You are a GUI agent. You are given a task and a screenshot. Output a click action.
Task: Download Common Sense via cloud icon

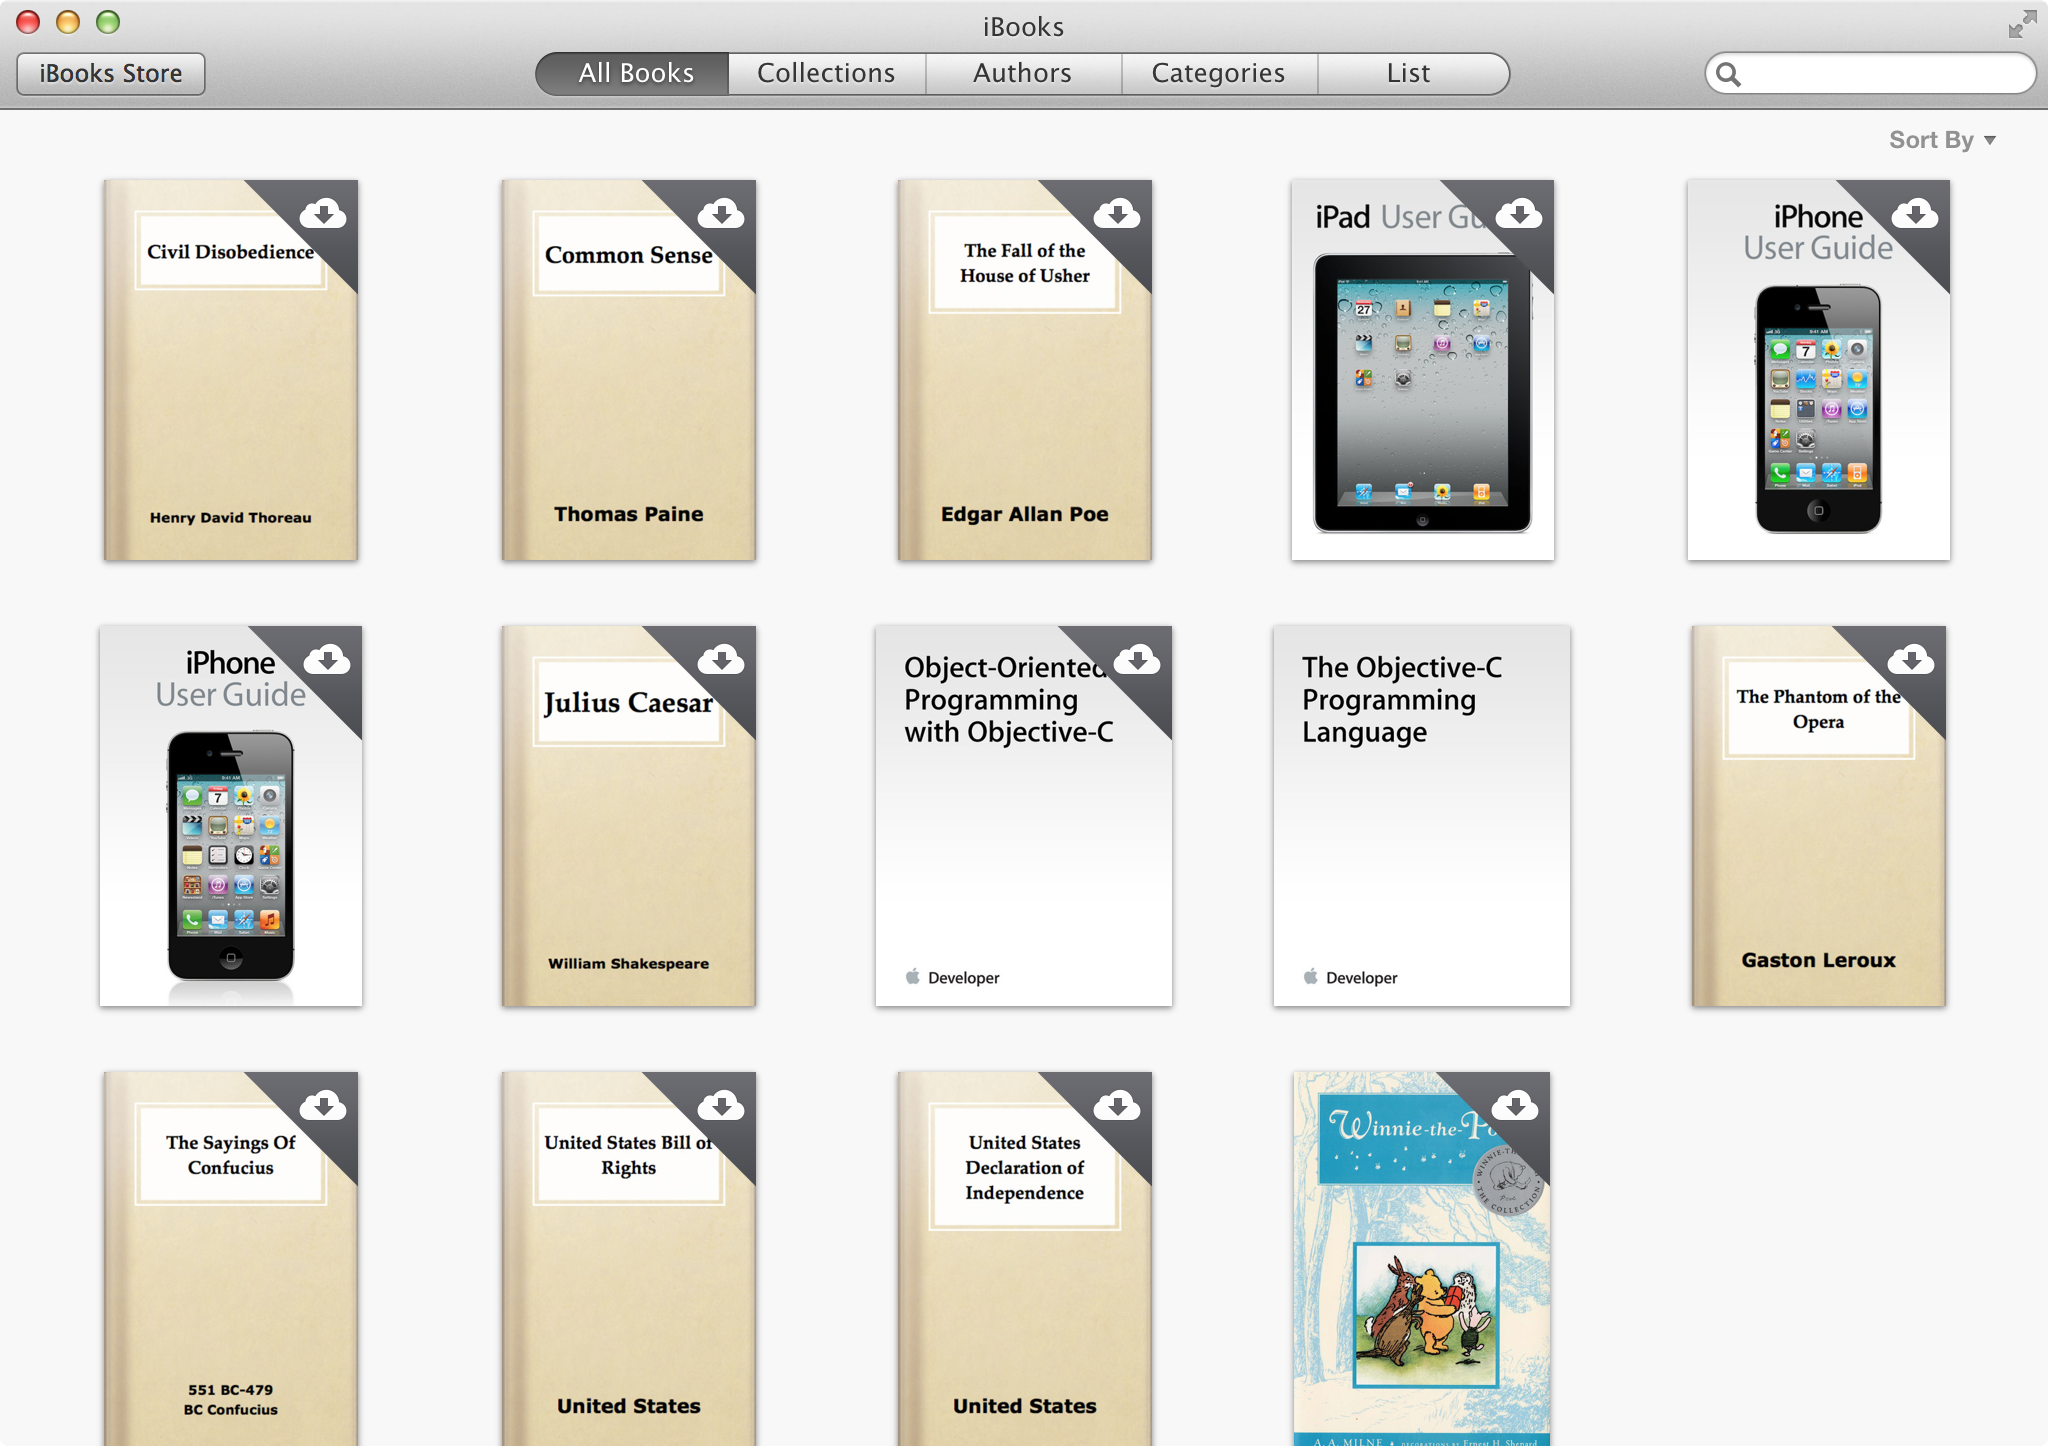[x=721, y=213]
